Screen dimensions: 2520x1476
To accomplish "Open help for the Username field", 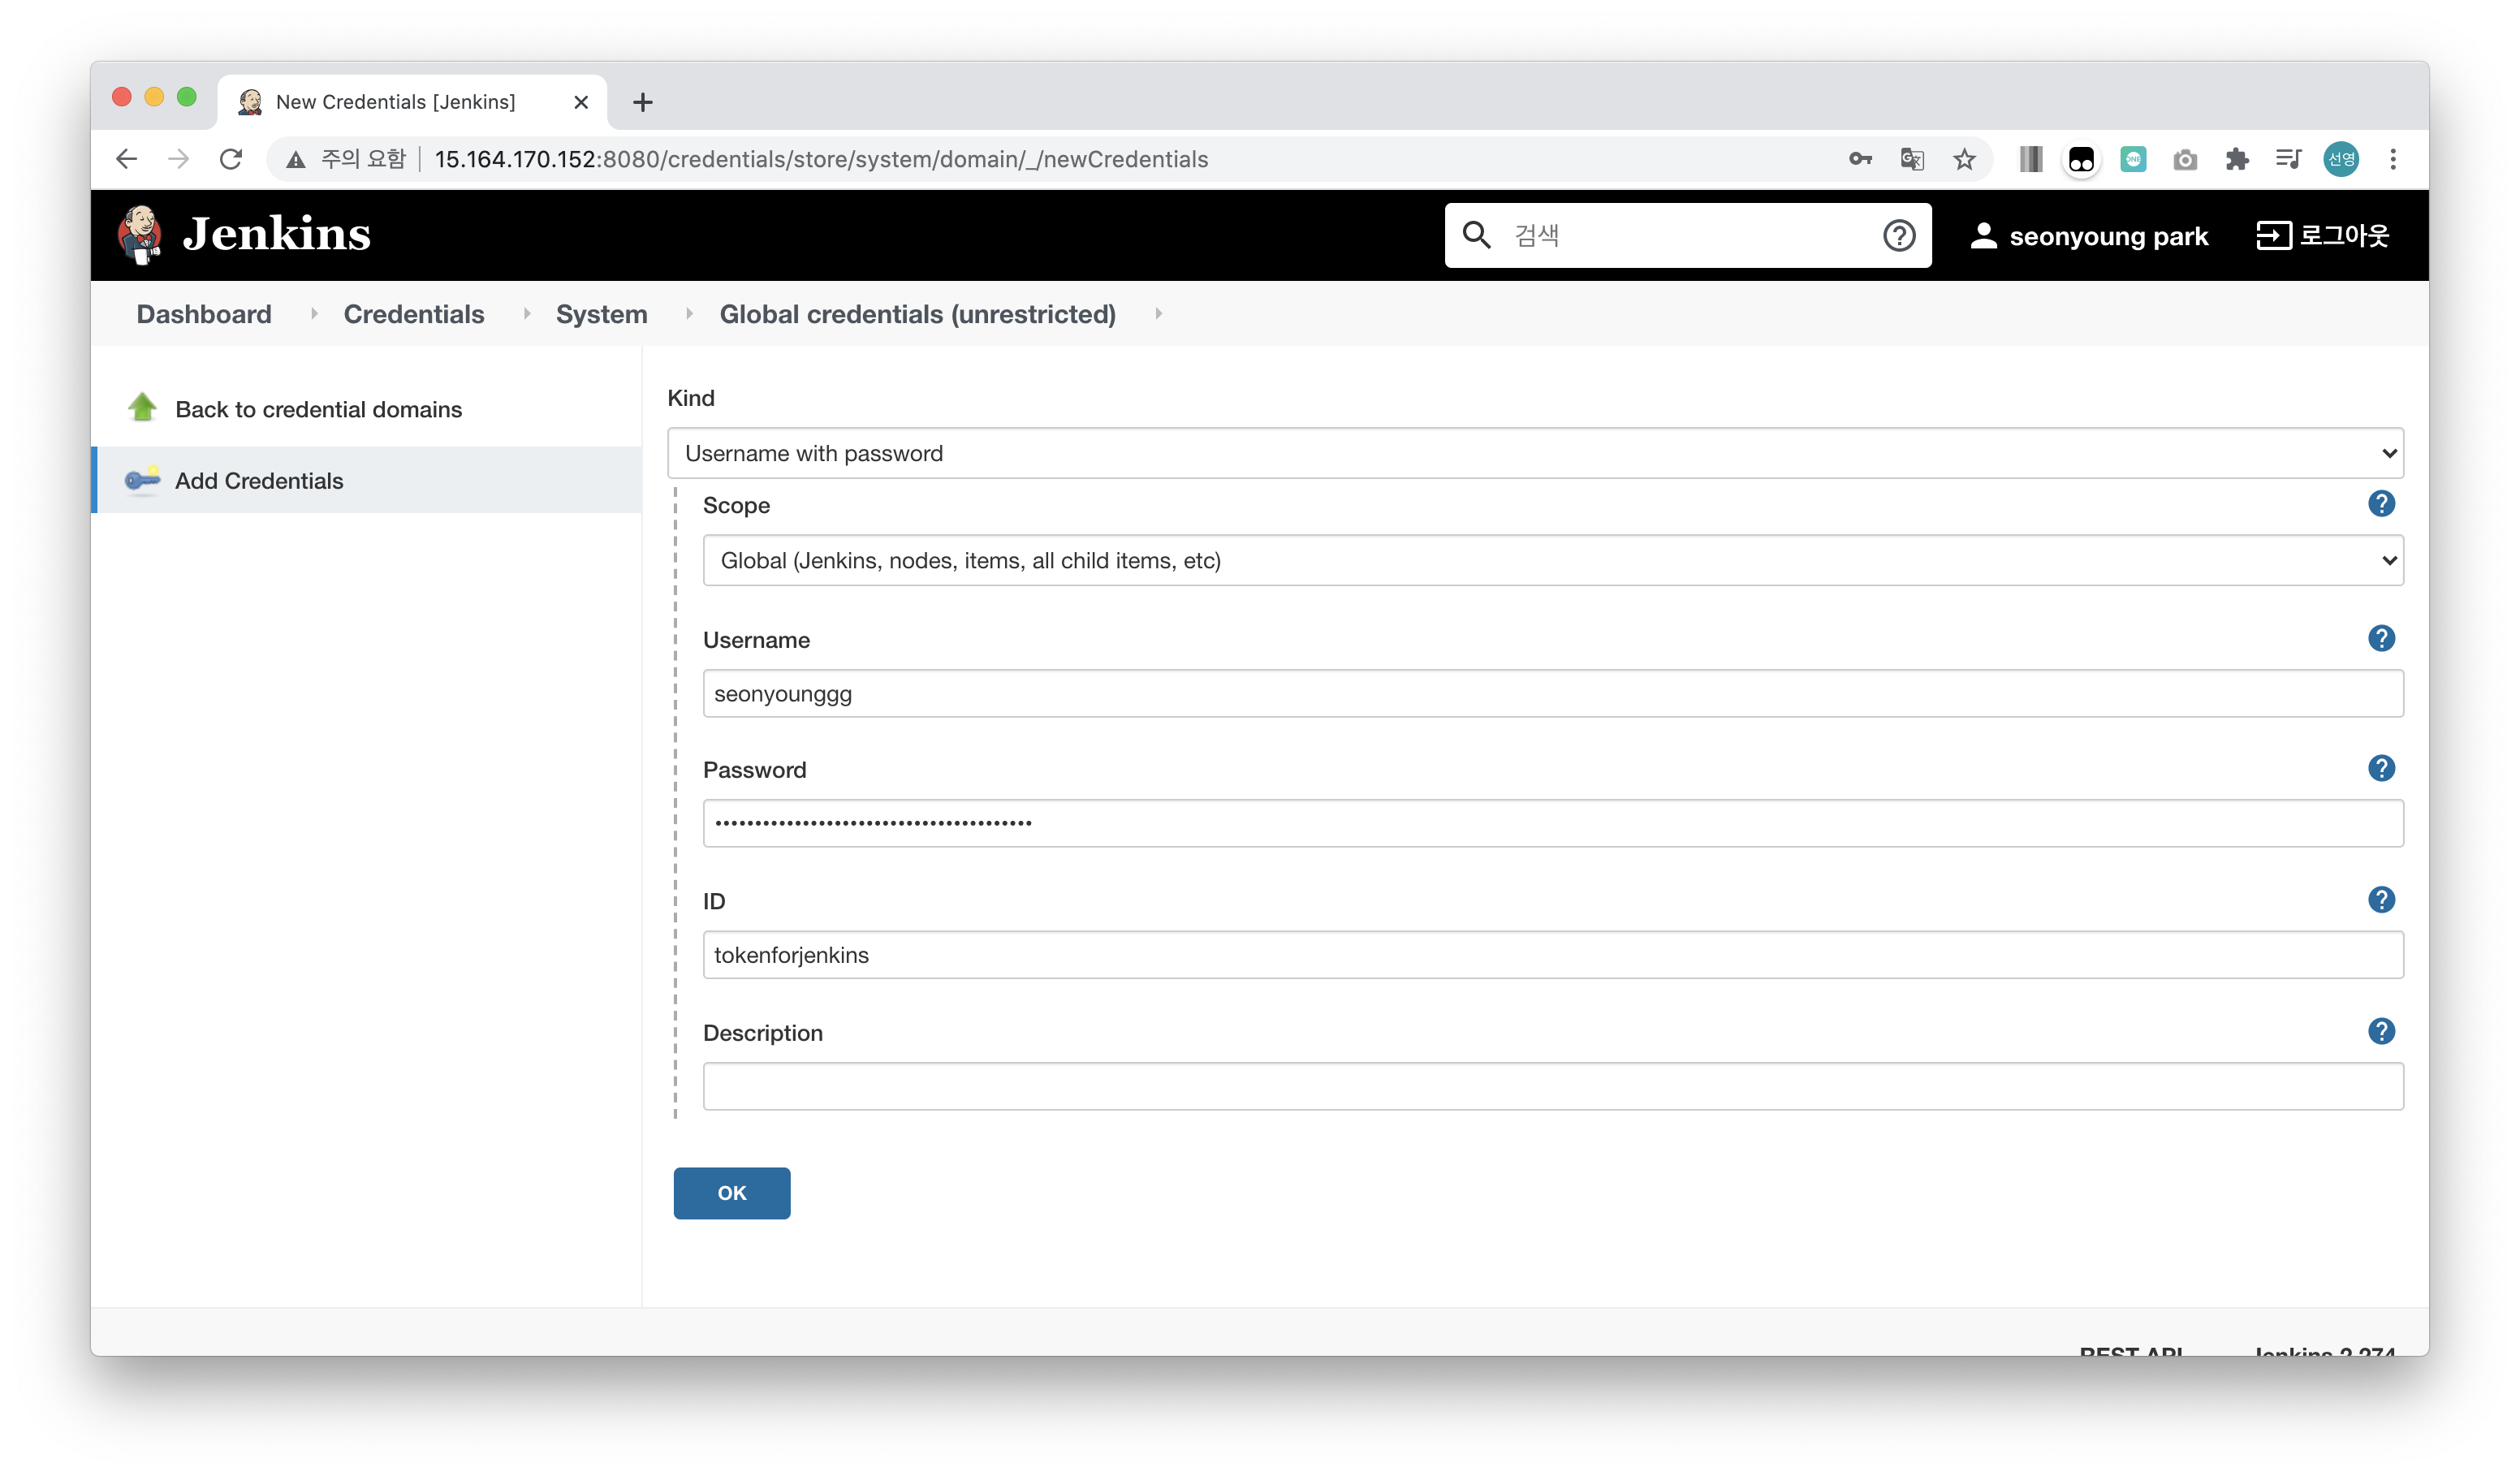I will point(2381,638).
